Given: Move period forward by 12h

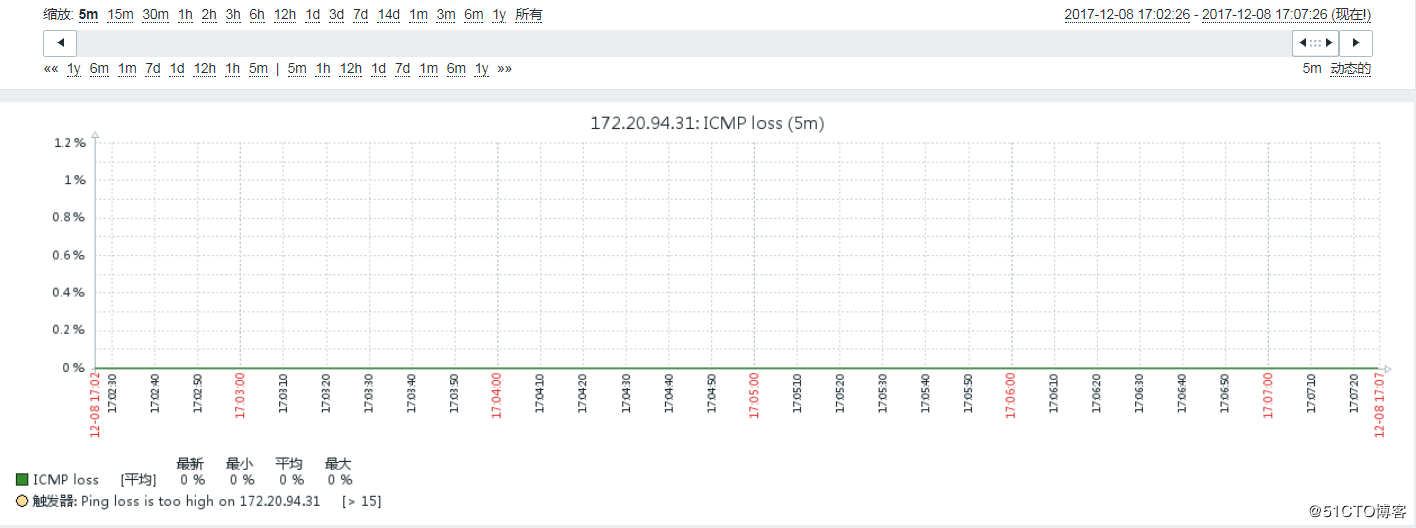Looking at the screenshot, I should (x=351, y=69).
